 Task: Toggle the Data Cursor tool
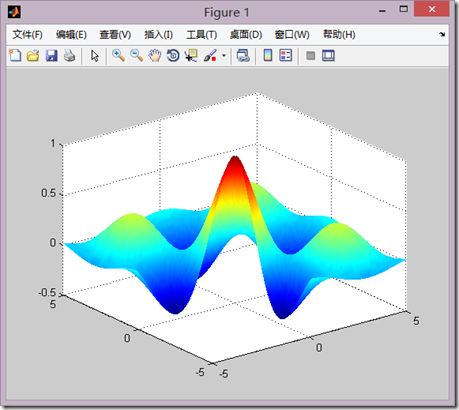[191, 55]
